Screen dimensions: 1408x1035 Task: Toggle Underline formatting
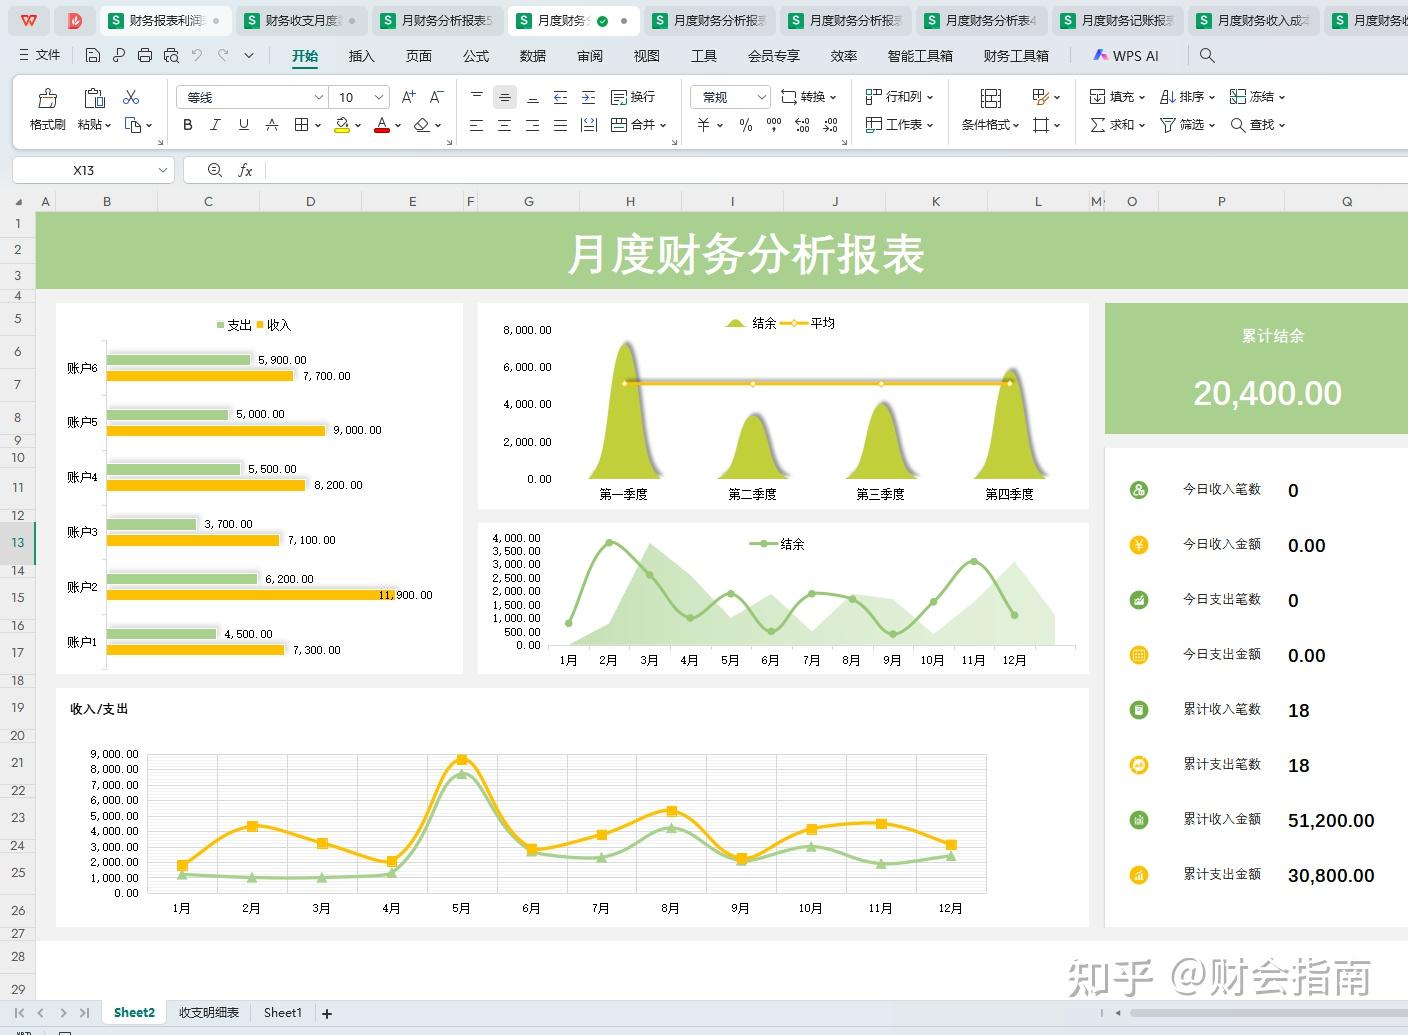(243, 125)
